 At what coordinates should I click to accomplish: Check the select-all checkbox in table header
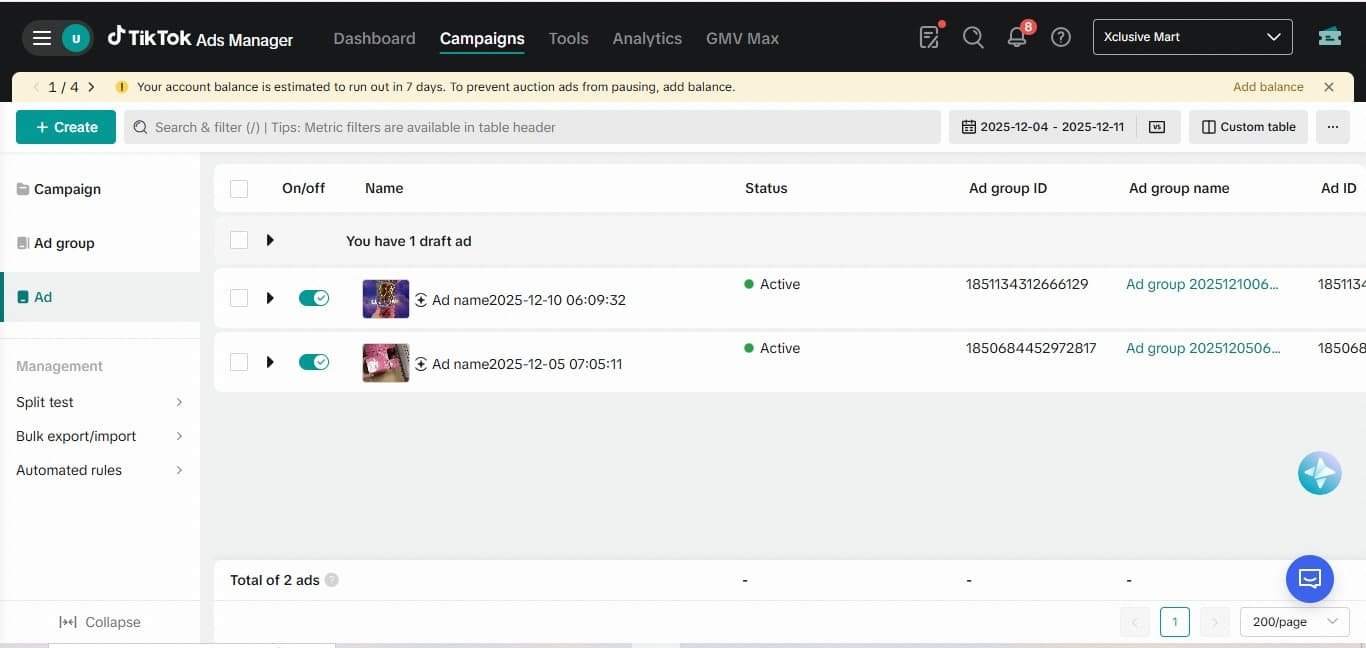[x=239, y=188]
